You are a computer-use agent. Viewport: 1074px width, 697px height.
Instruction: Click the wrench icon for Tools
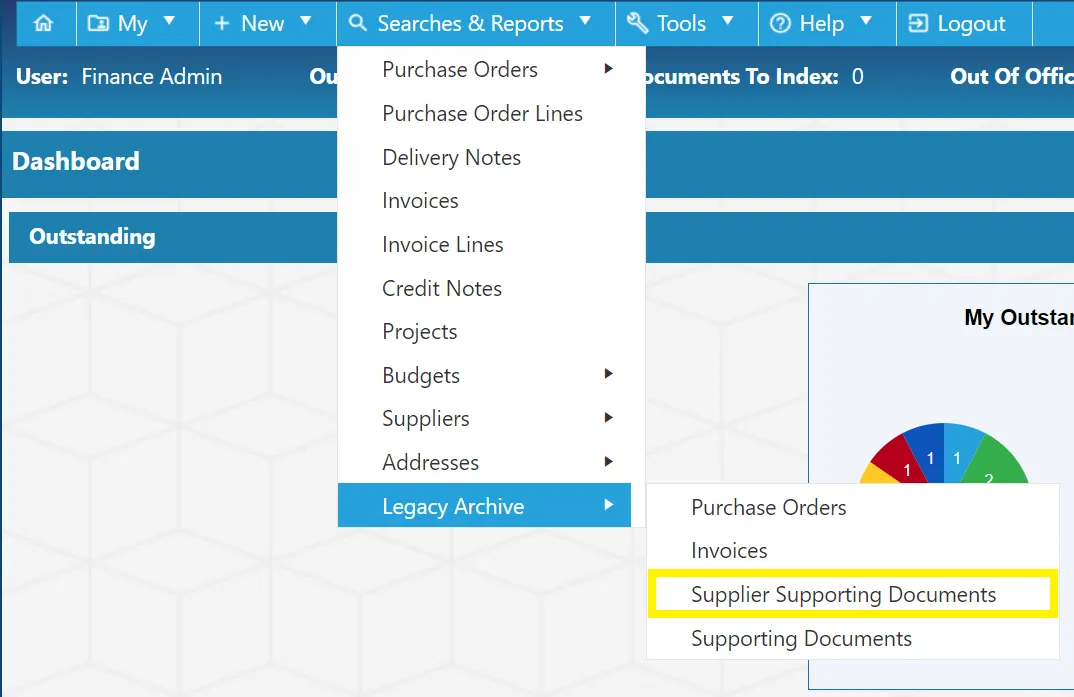pyautogui.click(x=637, y=23)
